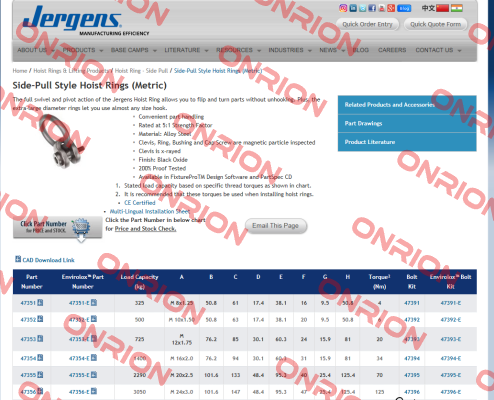
Task: Open the blue Blog badge icon
Action: 404,8
